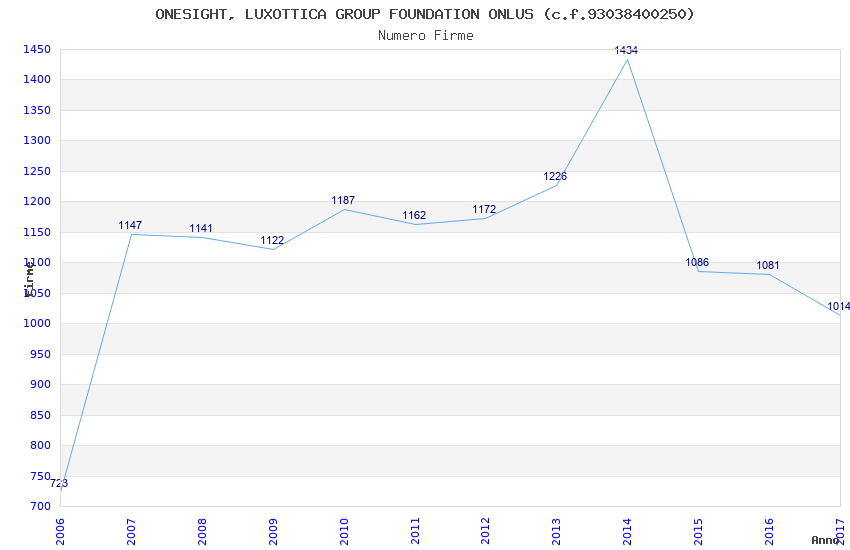Click the Anno axis title
Viewport: 850px width, 550px height.
(825, 540)
